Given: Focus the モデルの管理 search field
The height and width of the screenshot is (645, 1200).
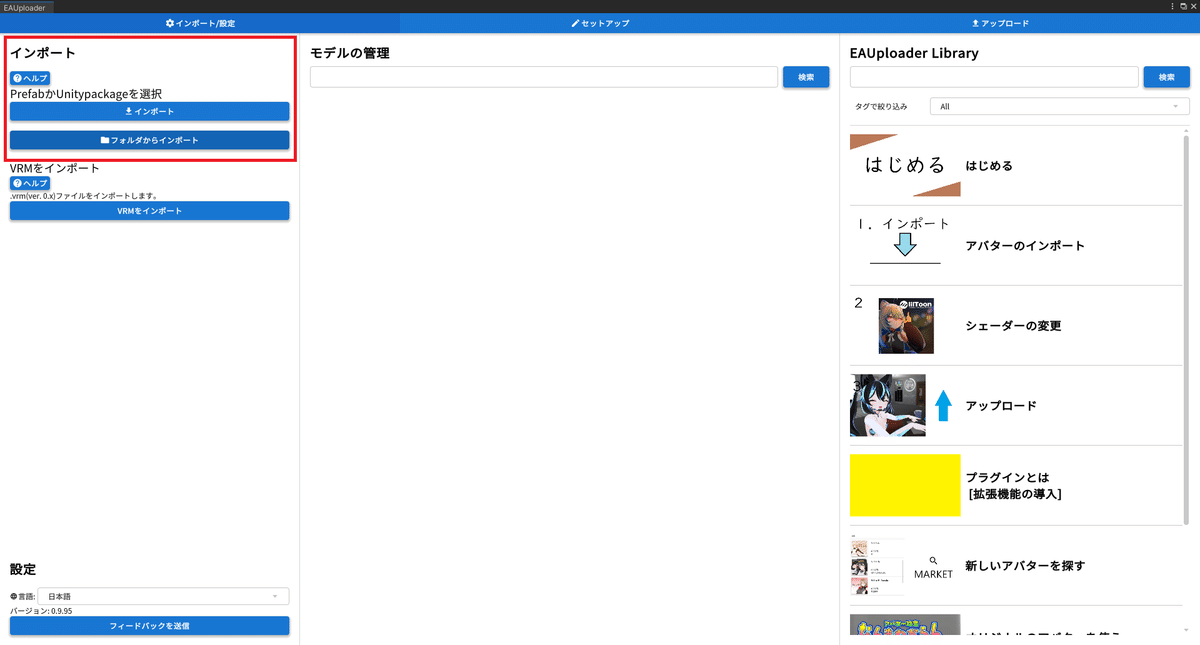Looking at the screenshot, I should (543, 77).
